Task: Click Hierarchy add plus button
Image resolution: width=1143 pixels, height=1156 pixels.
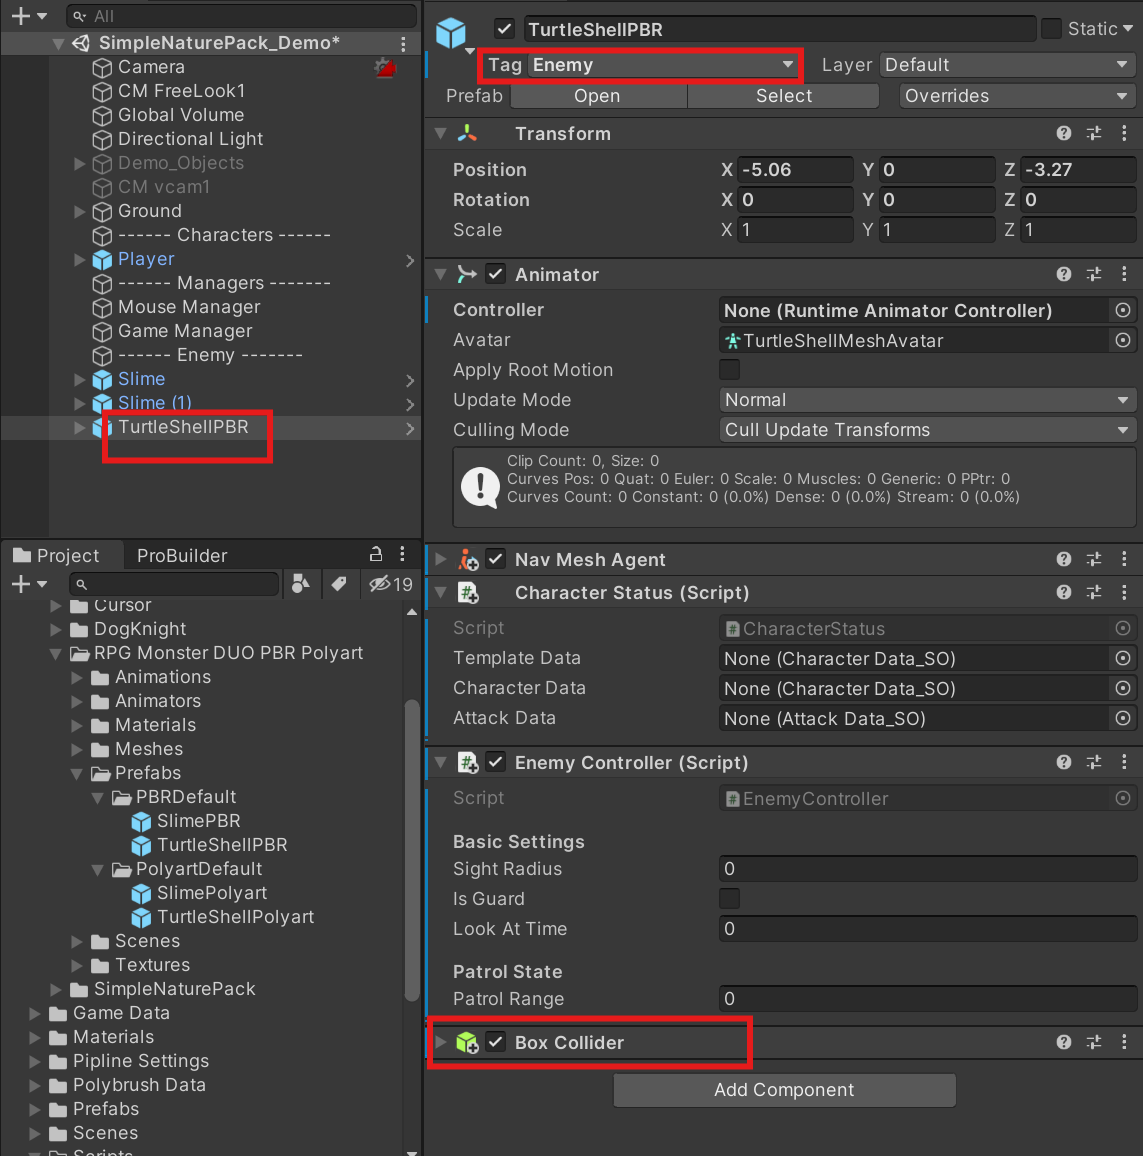Action: (21, 15)
